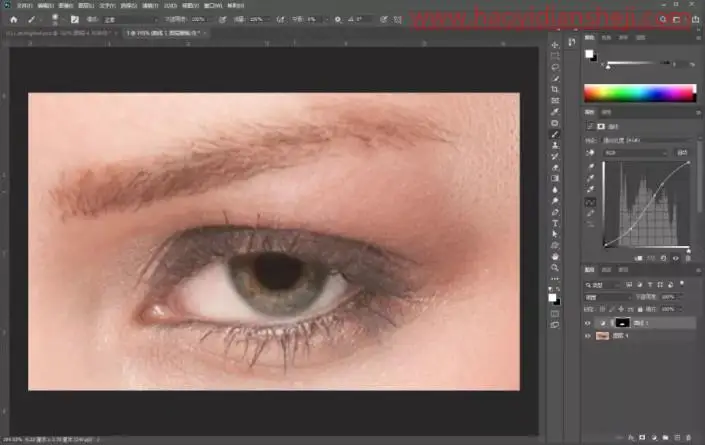The image size is (705, 445).
Task: Toggle adjustment visibility in Properties panel footer
Action: point(675,258)
